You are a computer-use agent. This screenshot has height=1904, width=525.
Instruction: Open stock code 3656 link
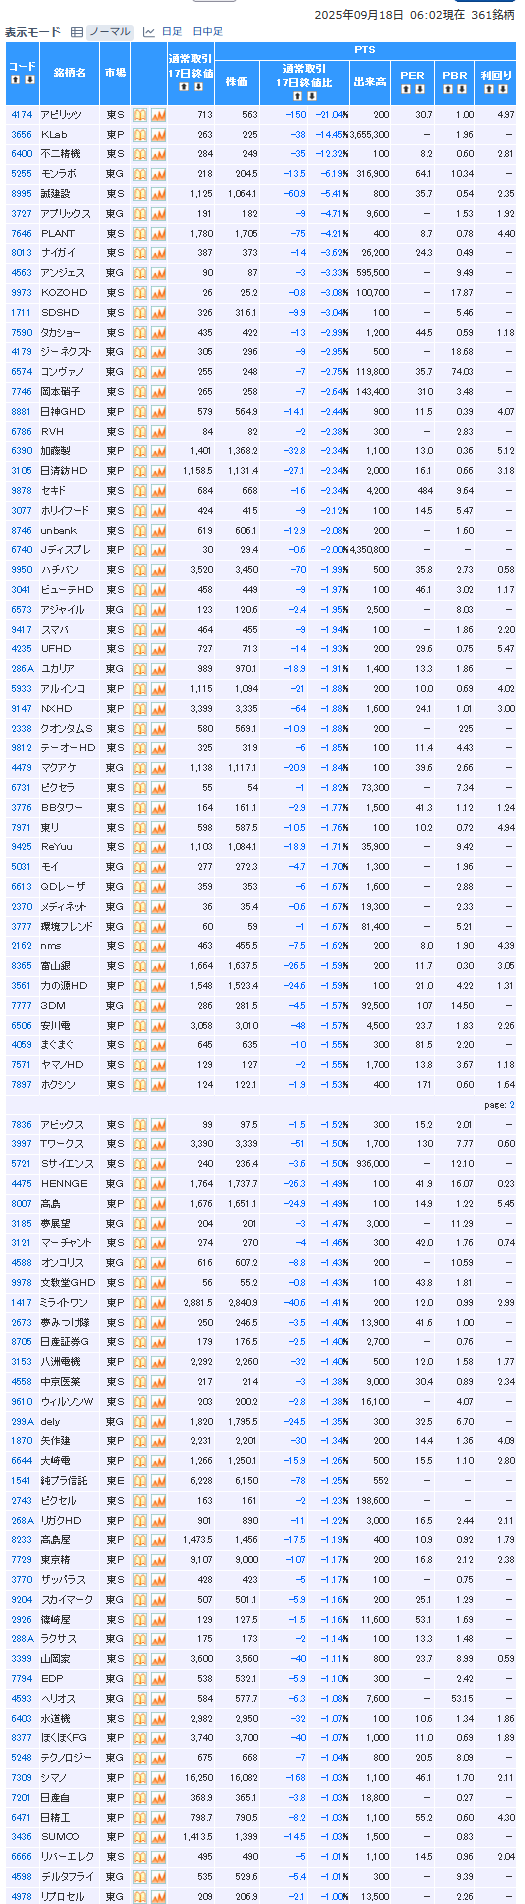pyautogui.click(x=22, y=134)
